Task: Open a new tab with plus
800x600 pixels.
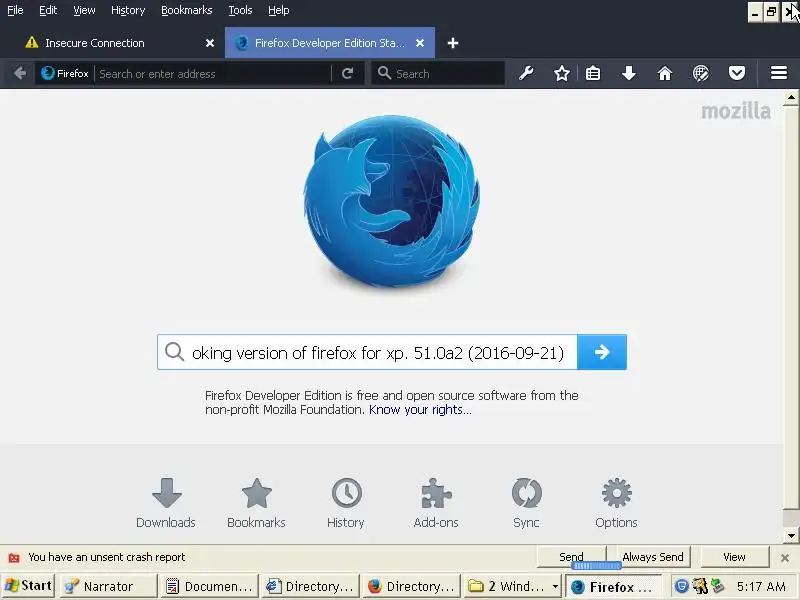Action: pos(453,43)
